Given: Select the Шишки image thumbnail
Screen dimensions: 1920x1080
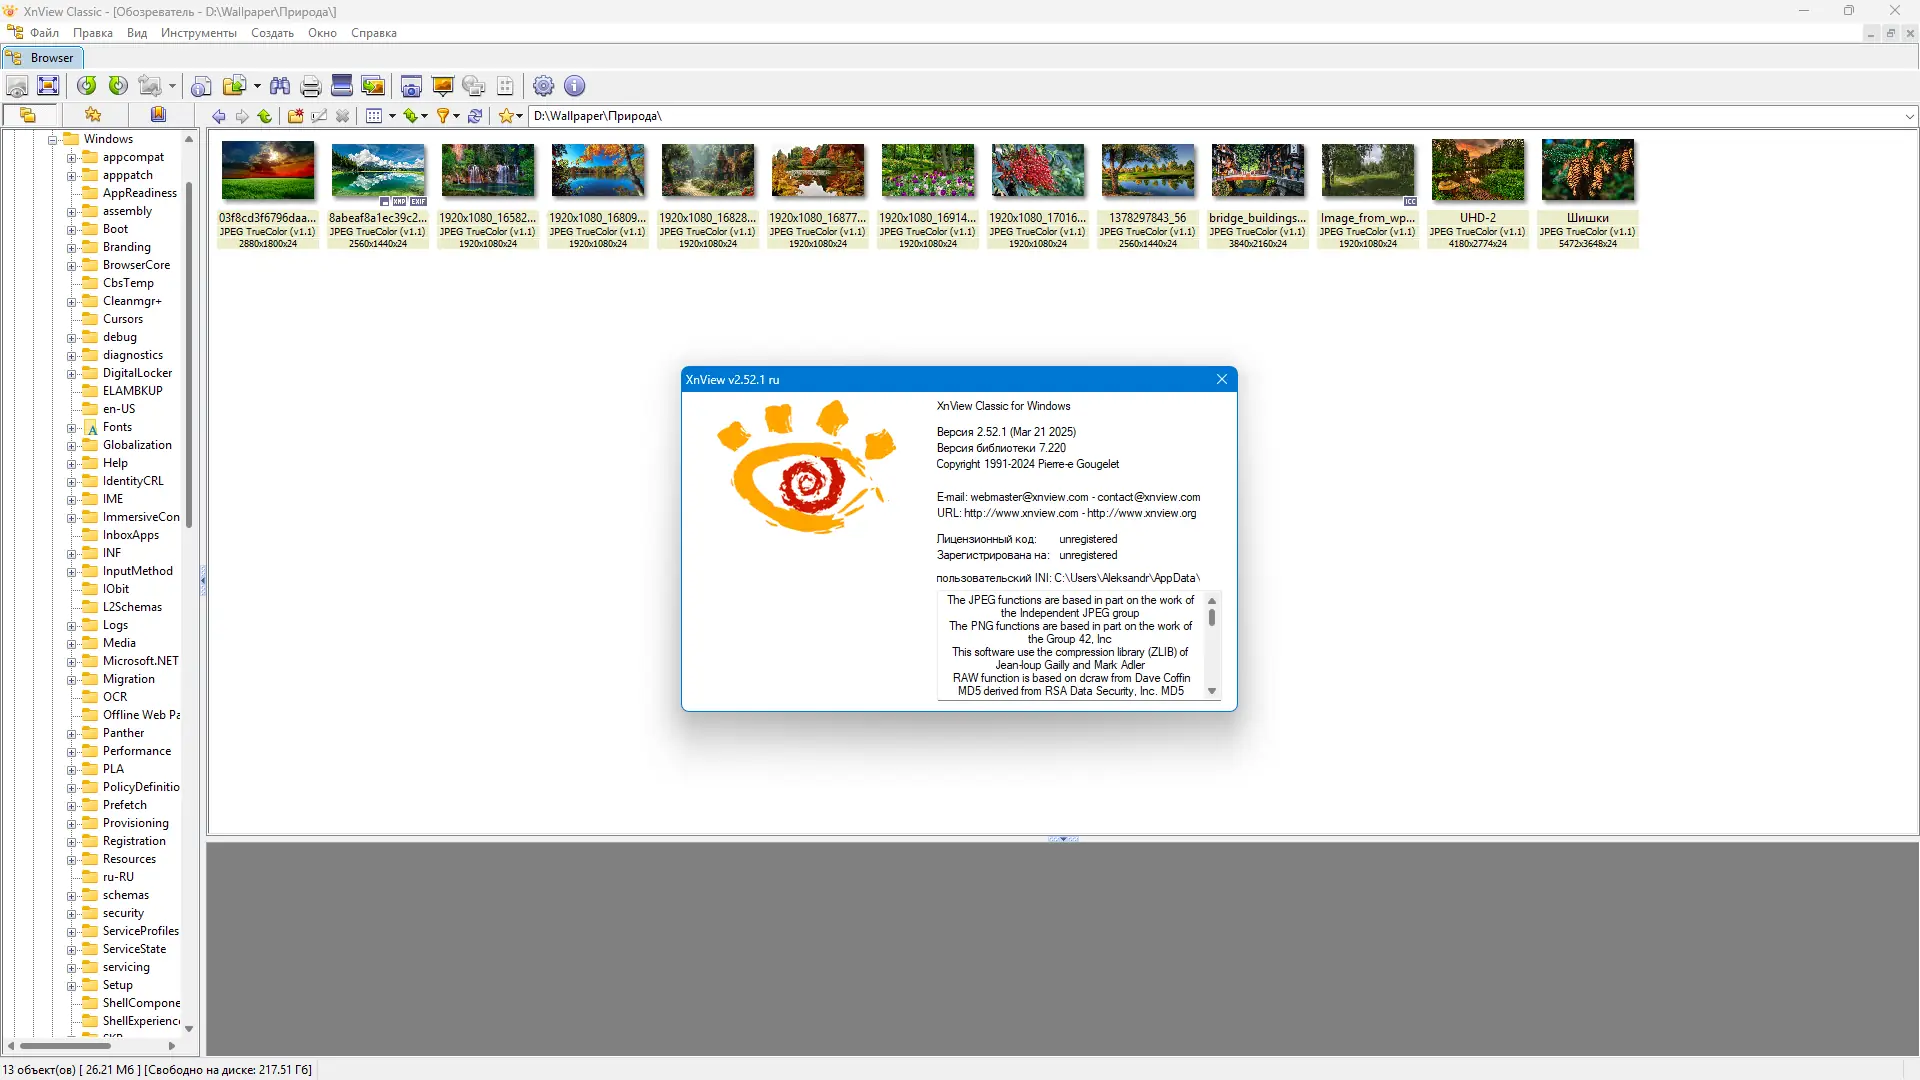Looking at the screenshot, I should coord(1587,172).
